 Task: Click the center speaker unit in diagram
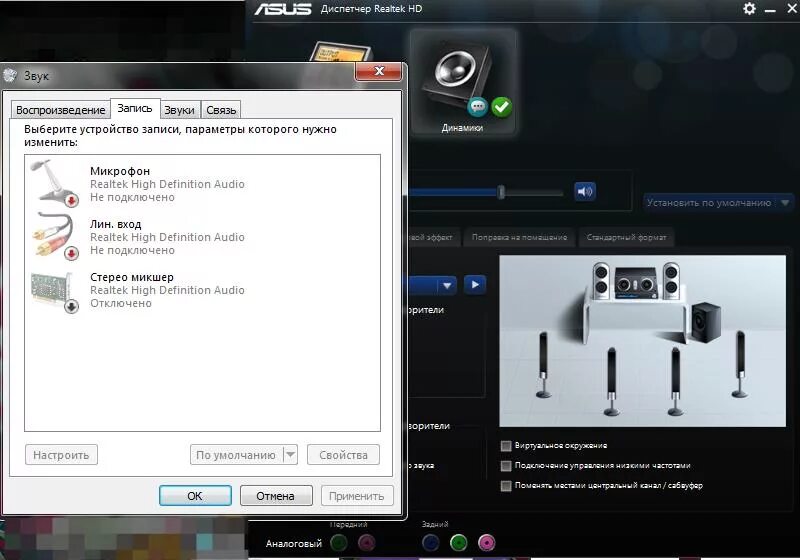(x=636, y=283)
